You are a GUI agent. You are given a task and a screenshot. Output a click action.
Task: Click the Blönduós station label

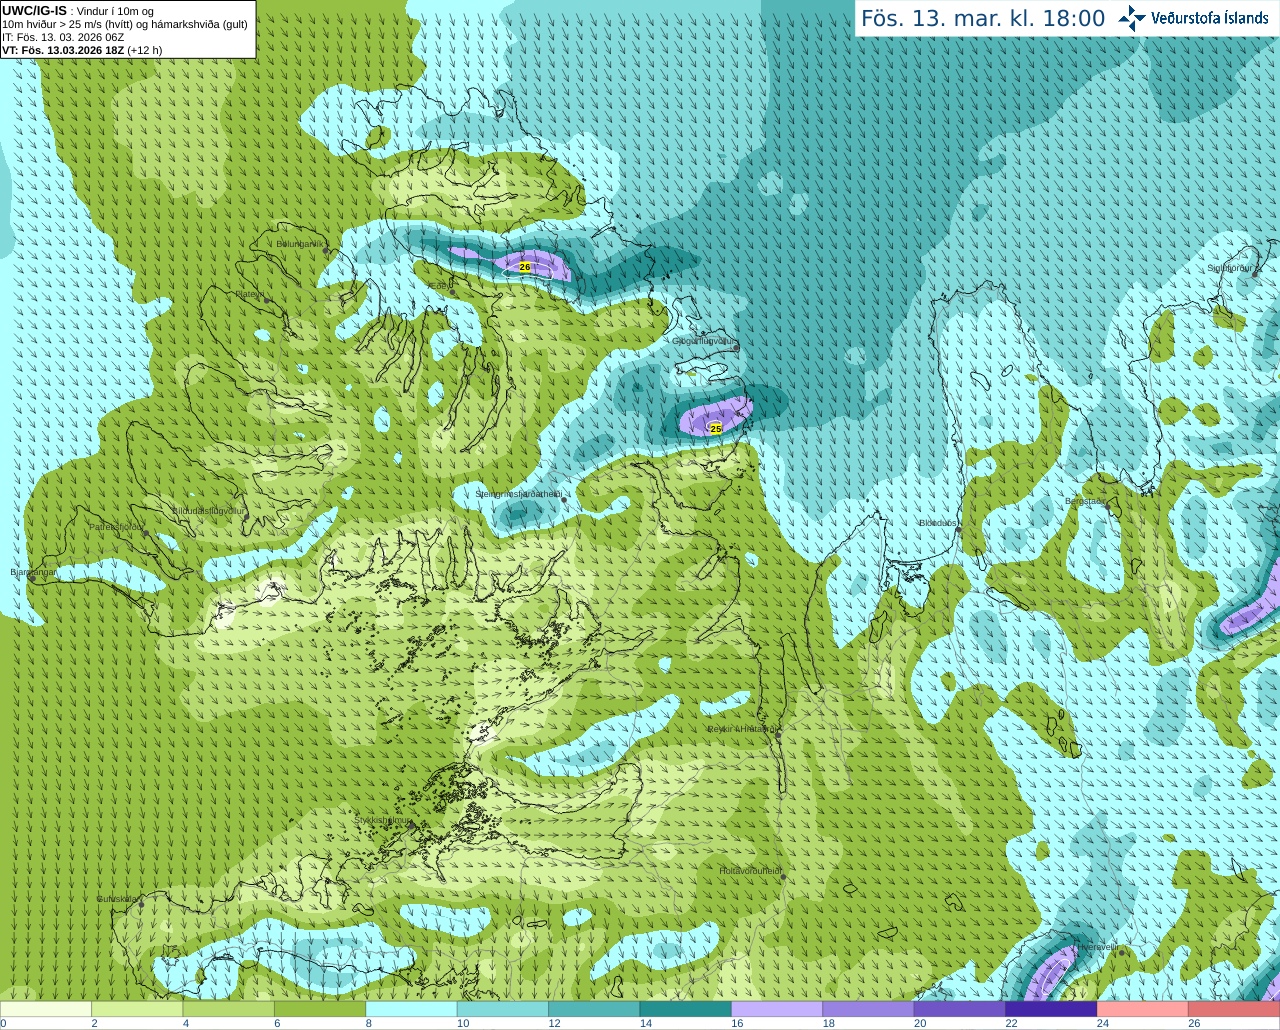click(938, 523)
